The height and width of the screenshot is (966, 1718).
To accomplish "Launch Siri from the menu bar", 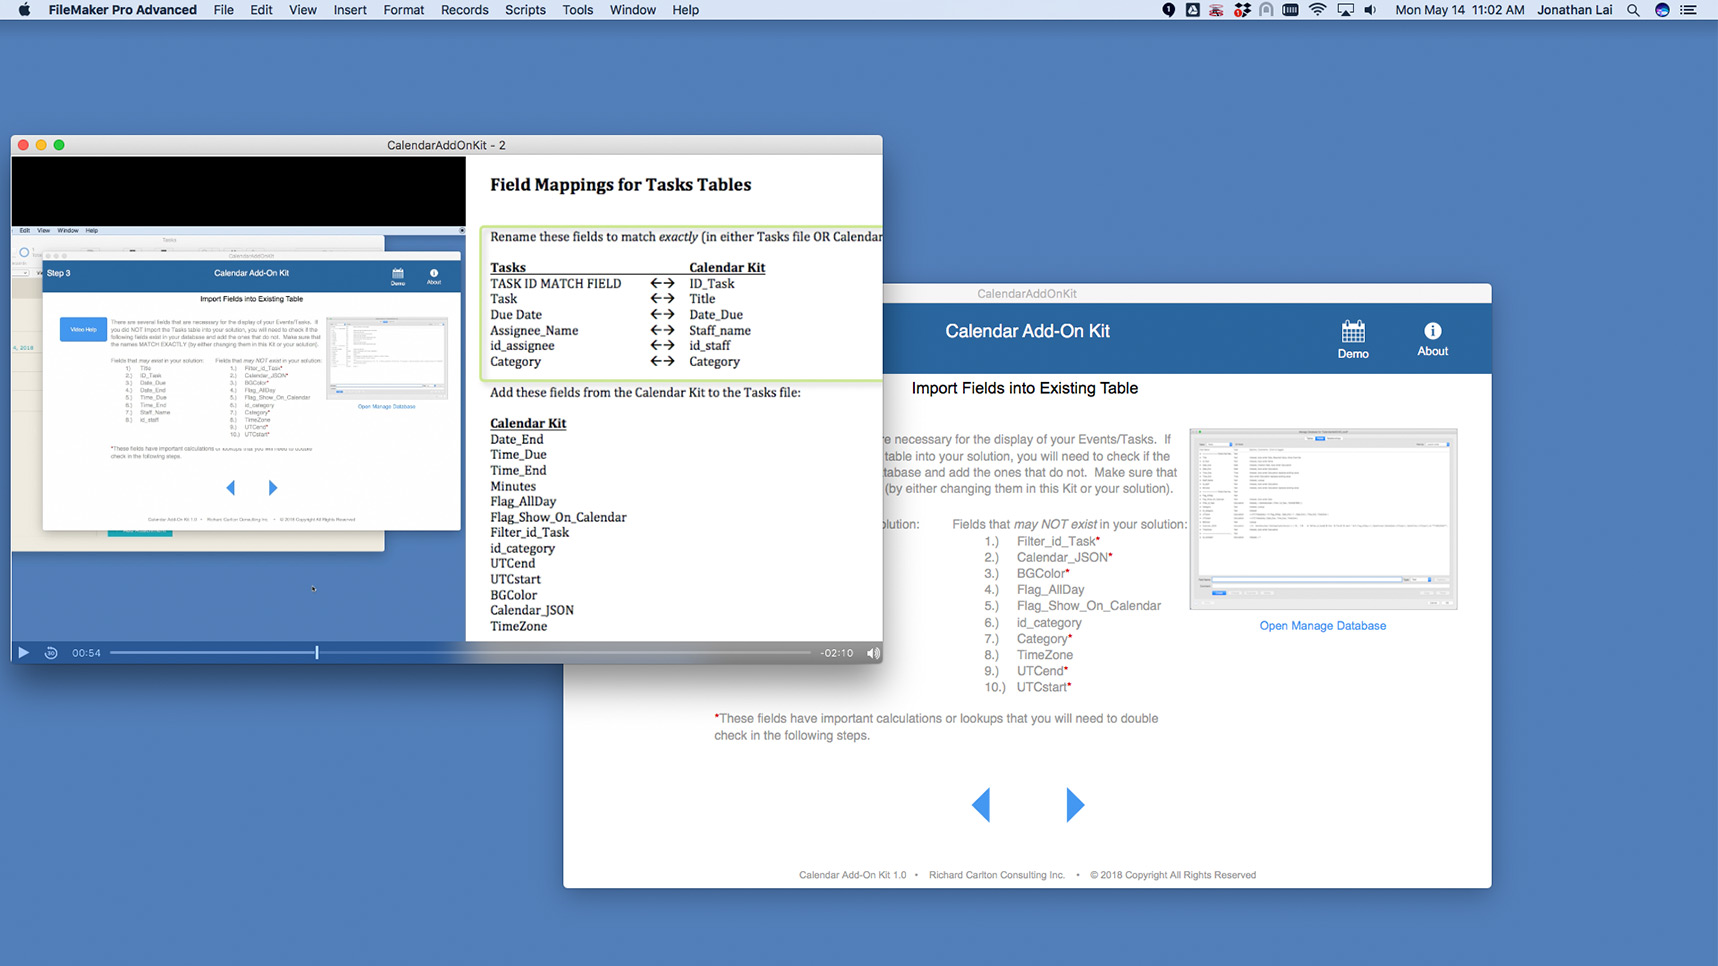I will (1662, 10).
